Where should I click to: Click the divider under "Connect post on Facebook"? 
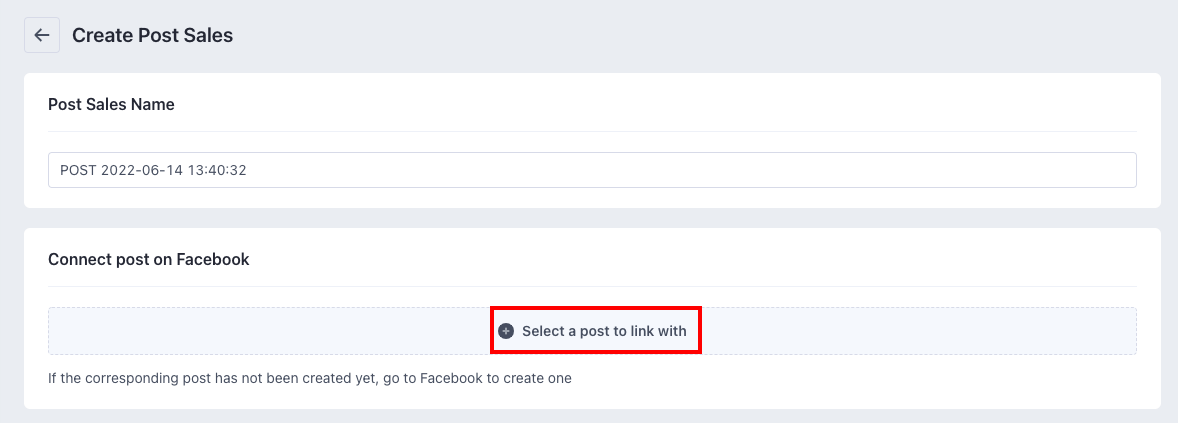click(x=592, y=286)
